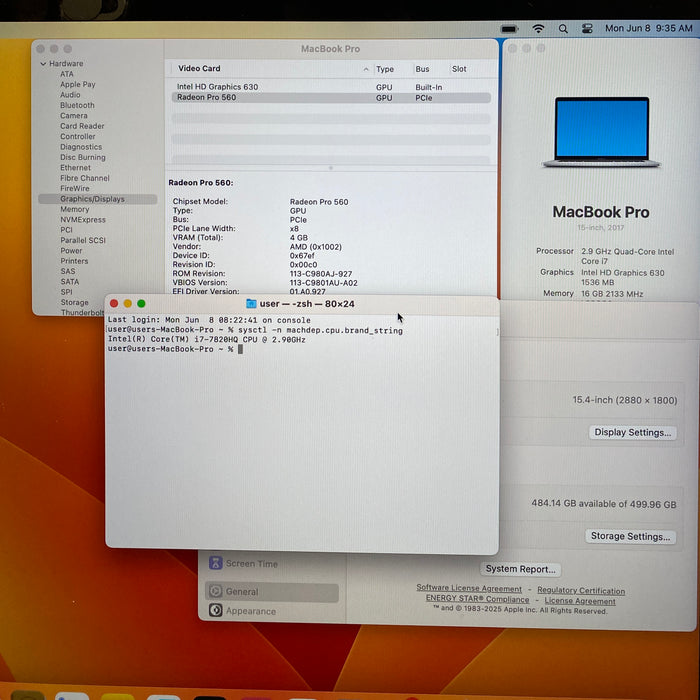Select Storage in hardware sidebar
Viewport: 700px width, 700px height.
point(75,302)
